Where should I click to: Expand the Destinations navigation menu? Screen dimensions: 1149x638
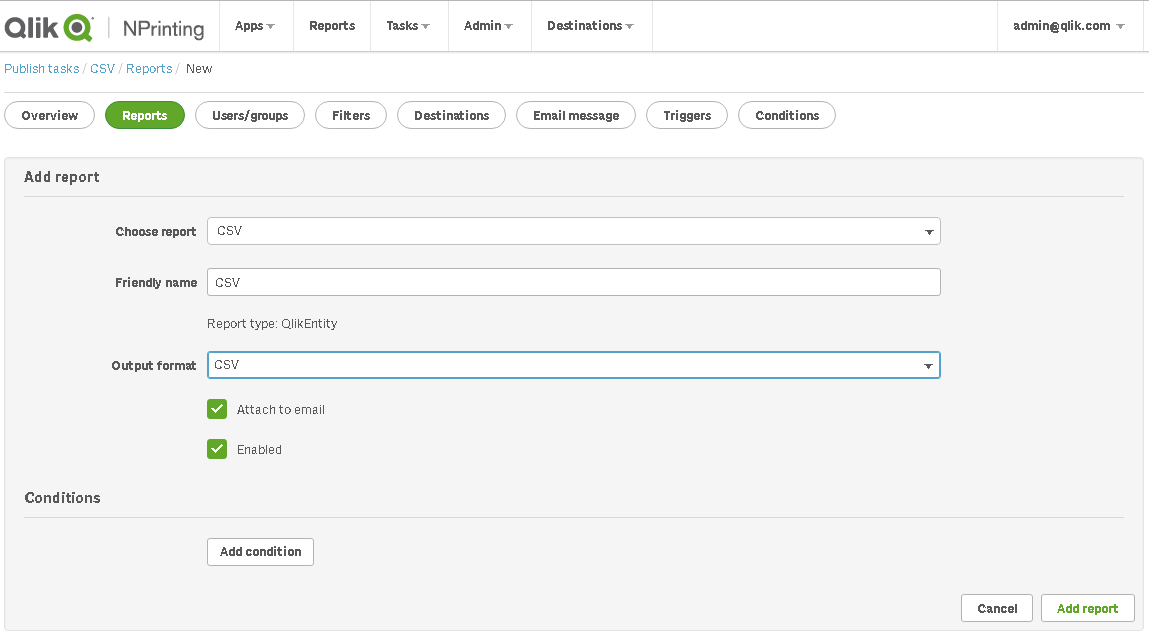590,26
